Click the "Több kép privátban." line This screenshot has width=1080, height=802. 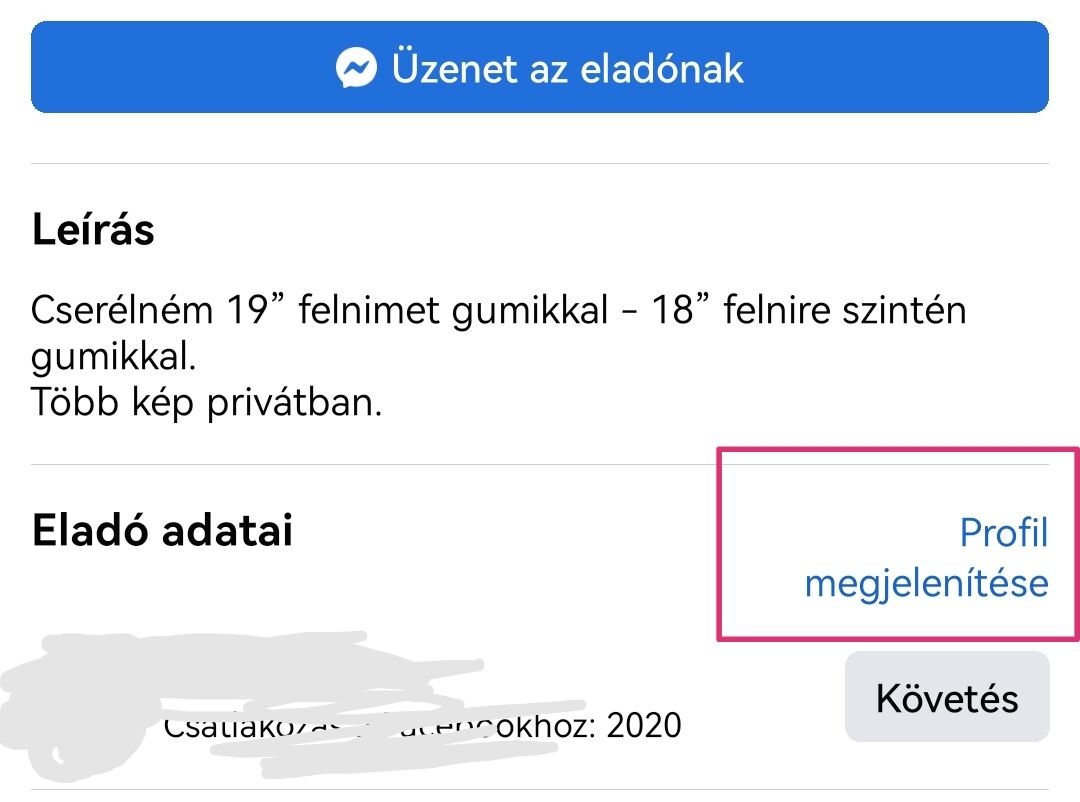point(206,402)
